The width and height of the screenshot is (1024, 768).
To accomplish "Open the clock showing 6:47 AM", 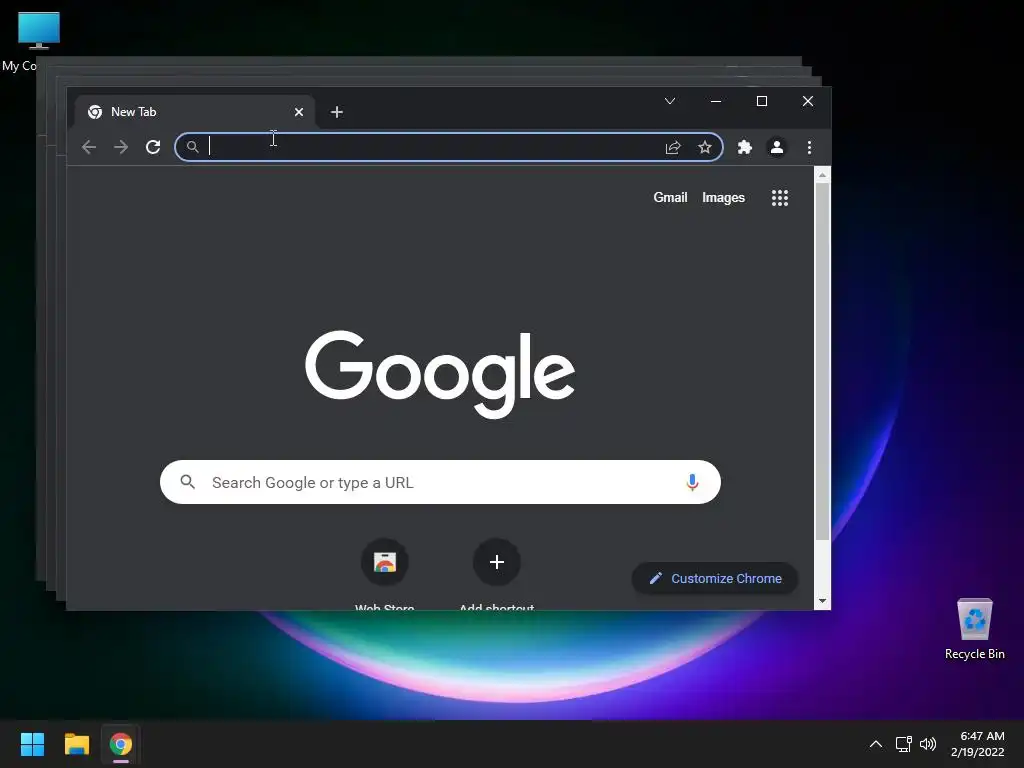I will pyautogui.click(x=977, y=744).
